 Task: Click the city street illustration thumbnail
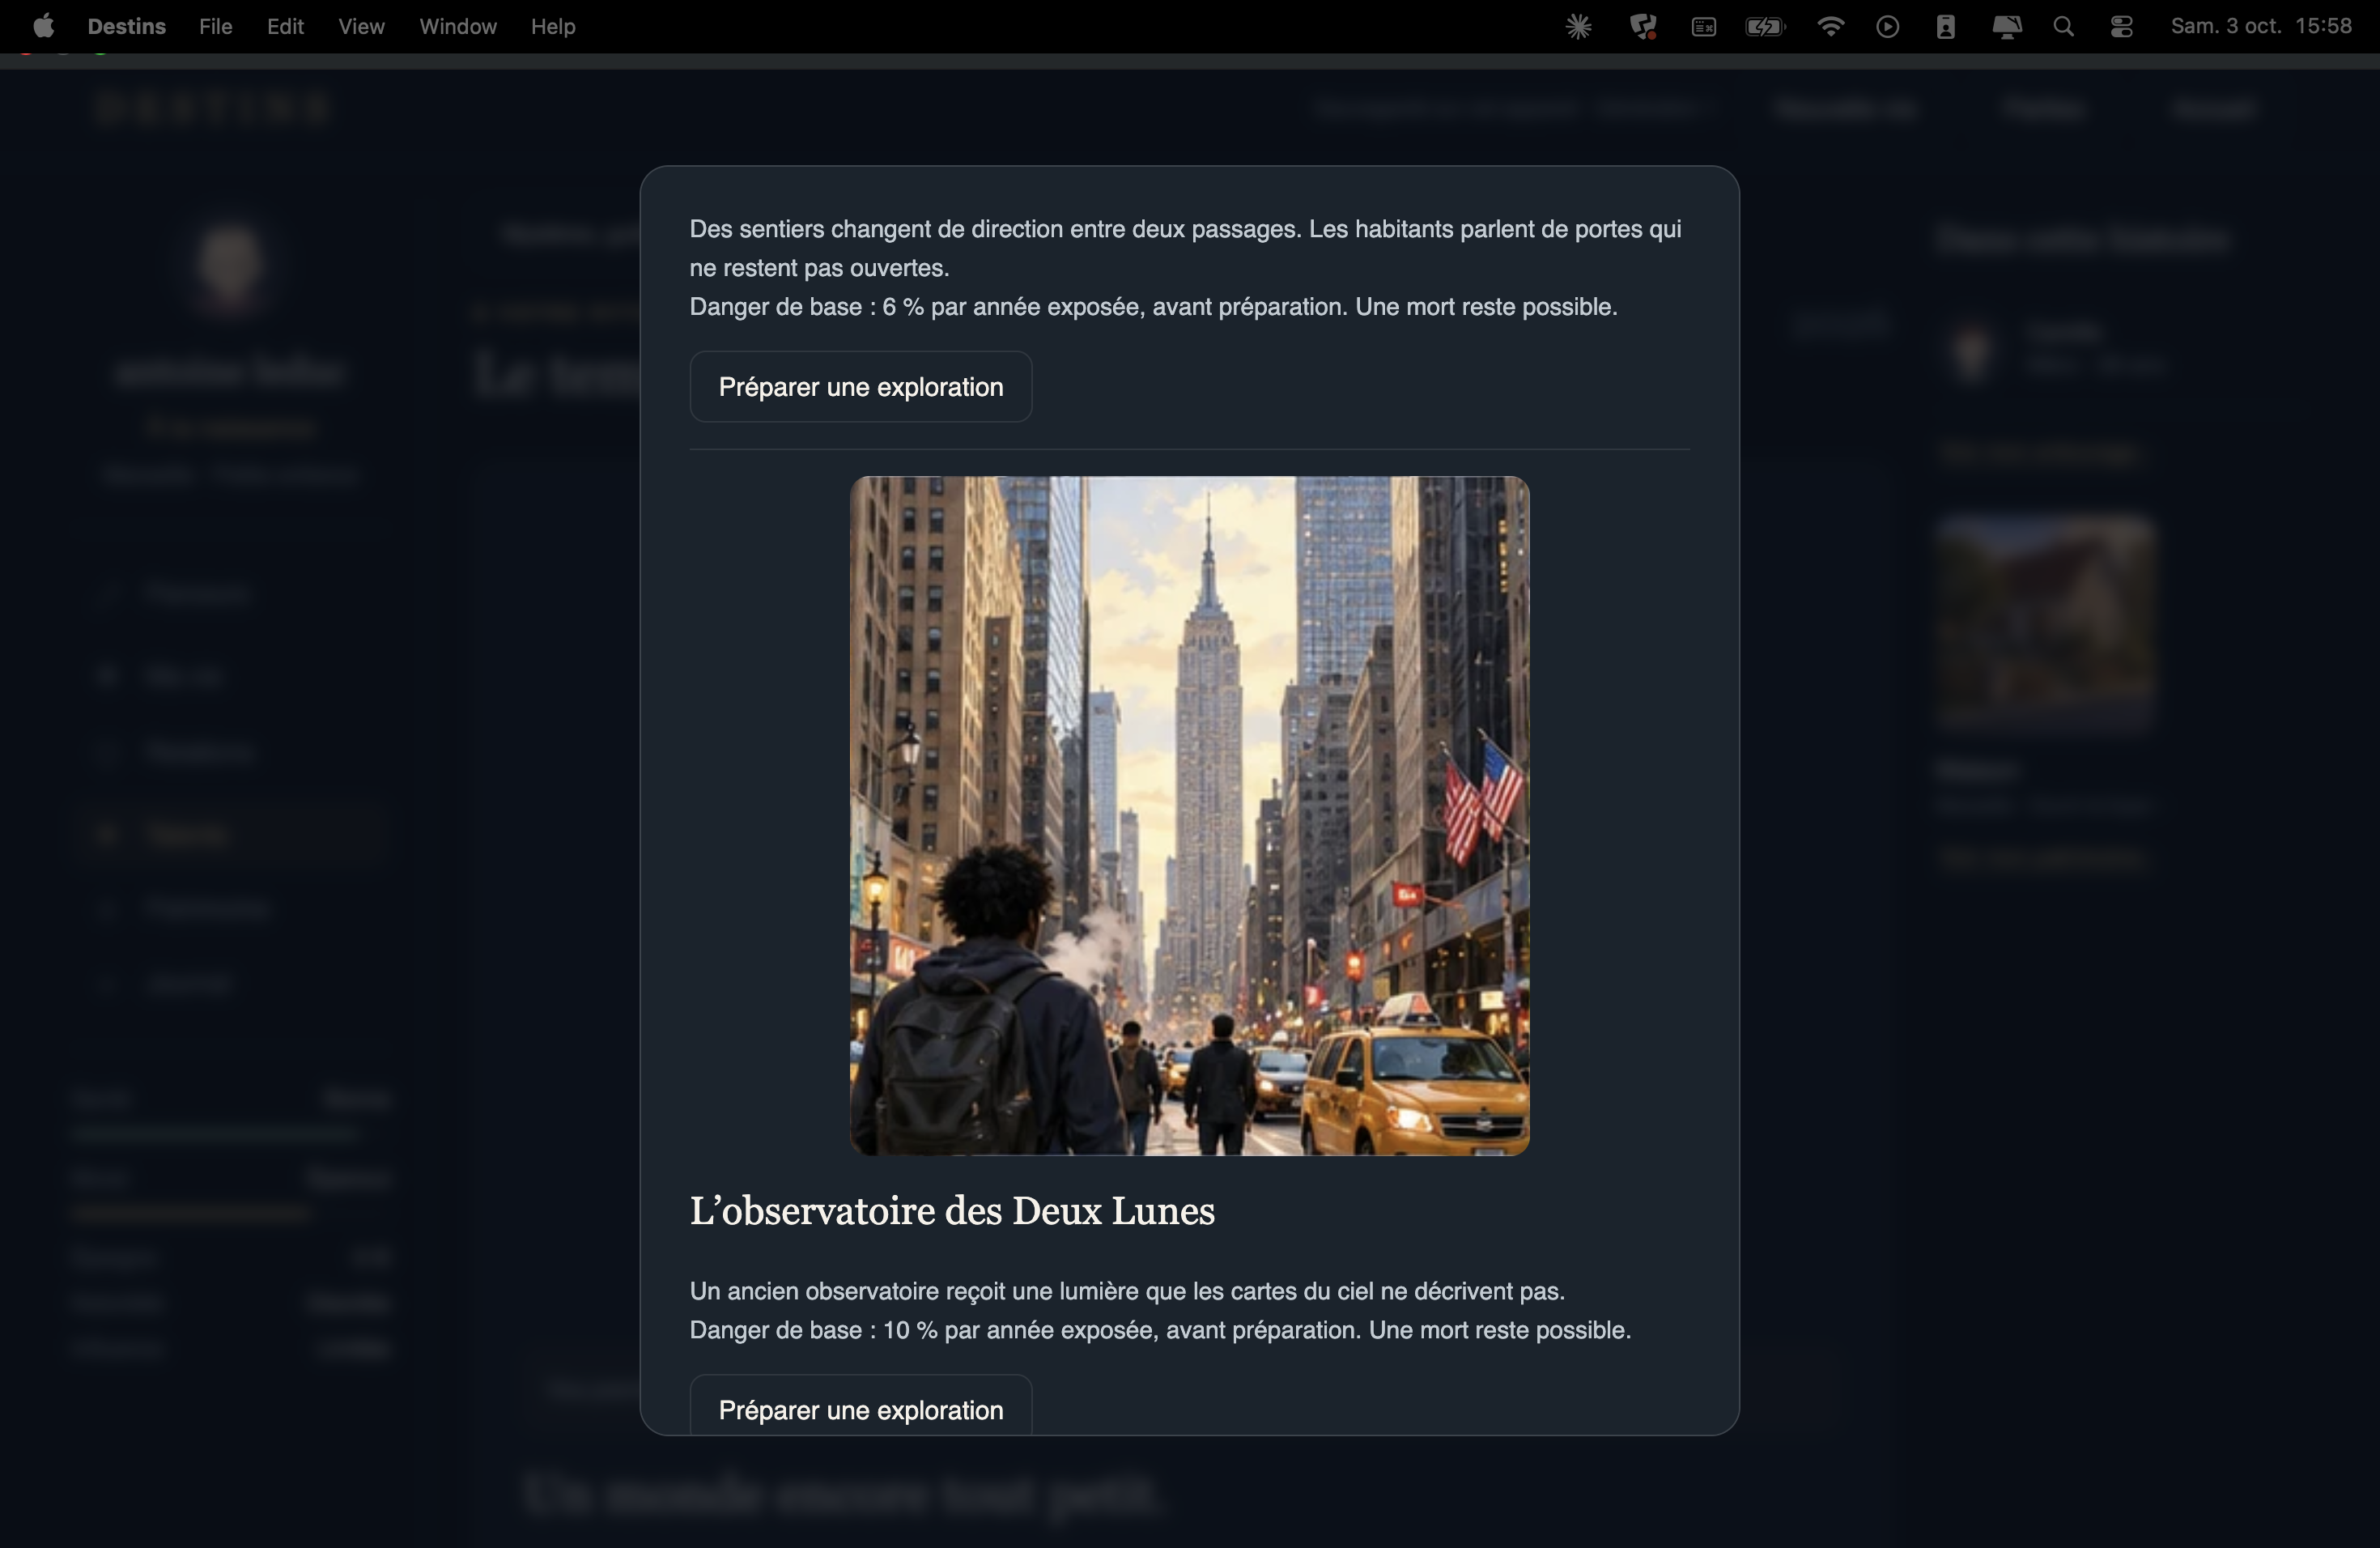(1189, 816)
